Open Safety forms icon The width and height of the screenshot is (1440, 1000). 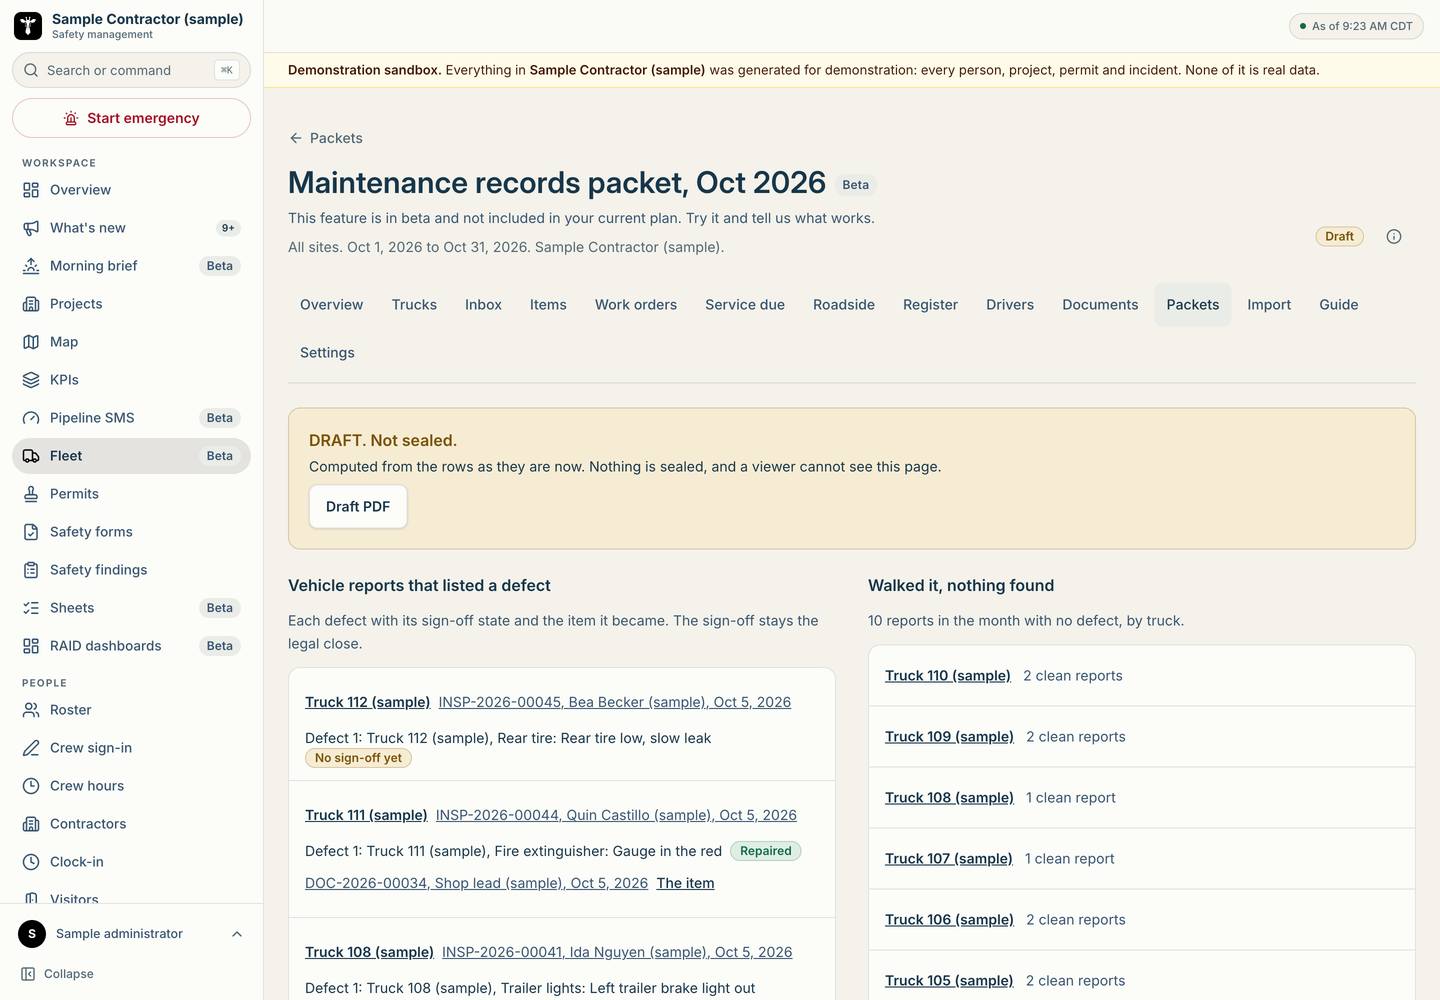(31, 532)
